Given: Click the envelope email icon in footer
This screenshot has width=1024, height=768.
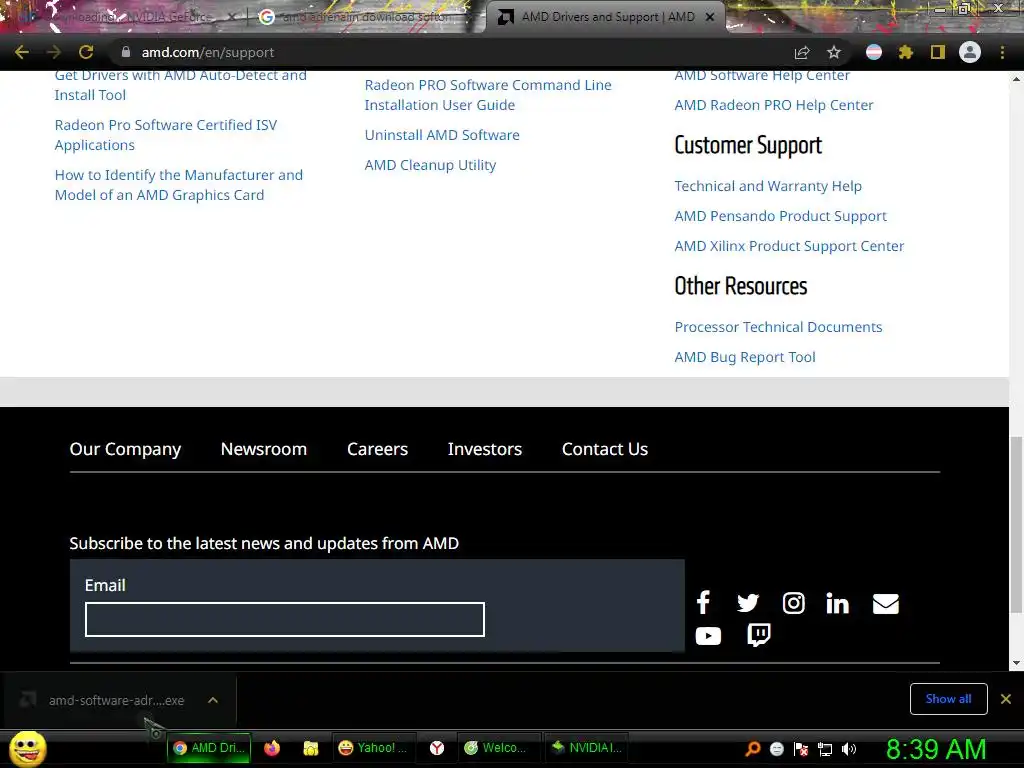Looking at the screenshot, I should (886, 603).
